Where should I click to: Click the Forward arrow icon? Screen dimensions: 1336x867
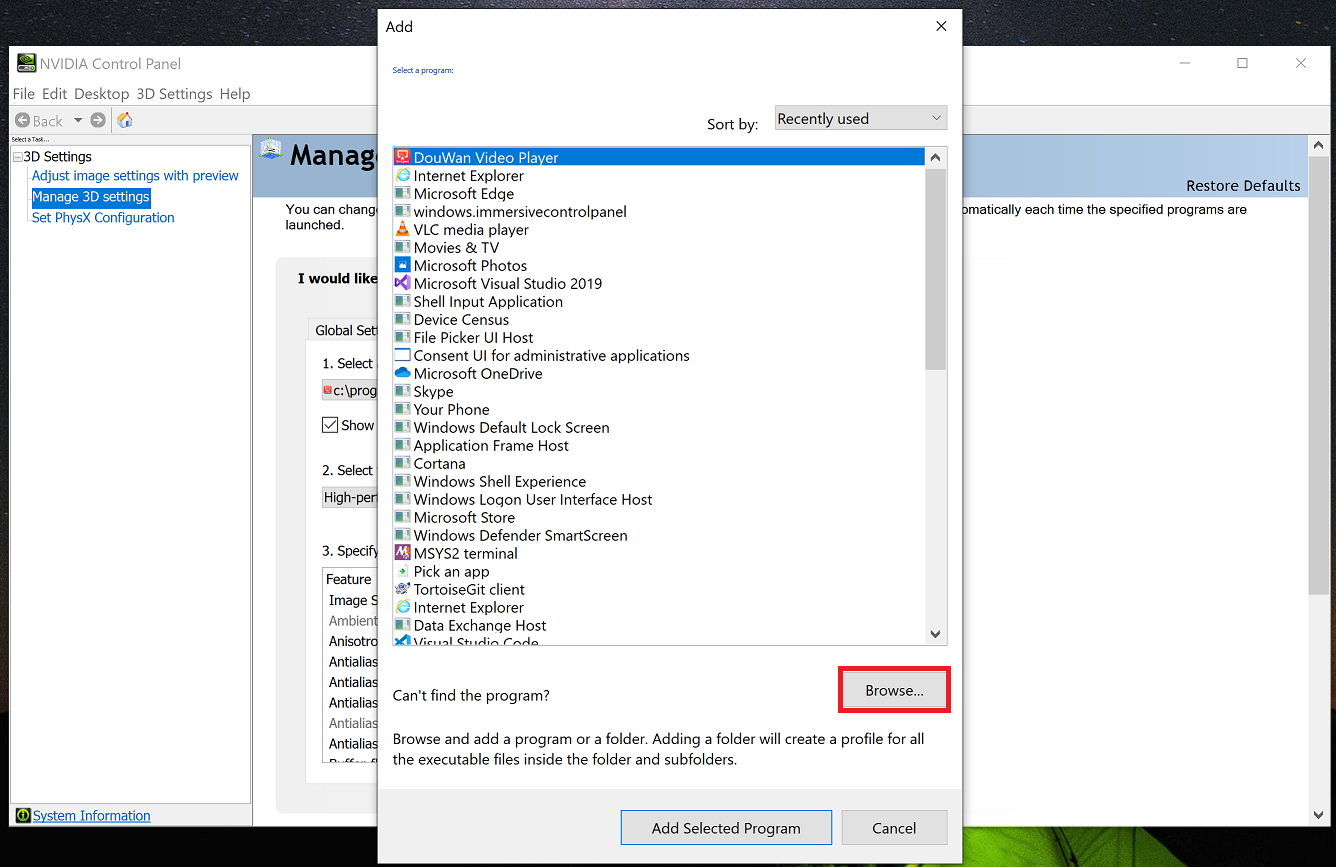click(98, 120)
